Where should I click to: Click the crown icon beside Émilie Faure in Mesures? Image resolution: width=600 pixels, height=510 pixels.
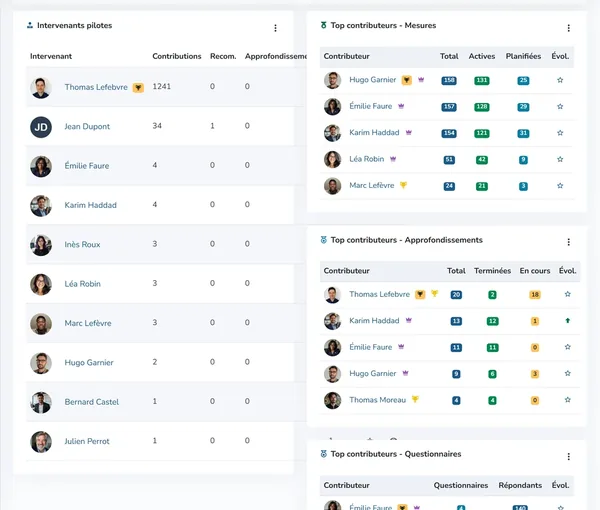[401, 106]
